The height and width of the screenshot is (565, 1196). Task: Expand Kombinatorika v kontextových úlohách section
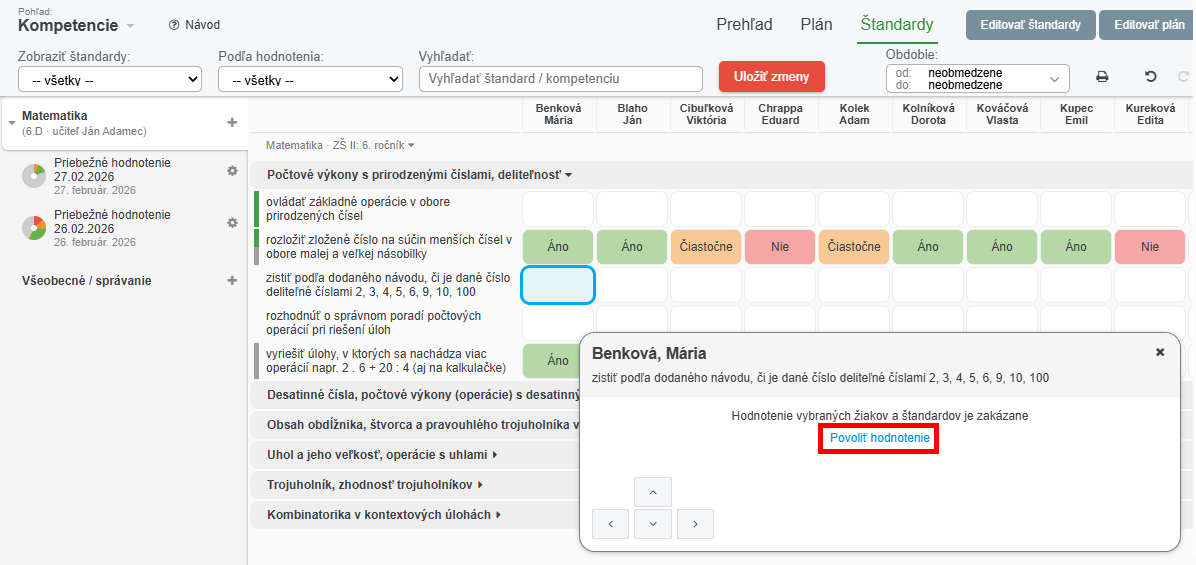(384, 515)
